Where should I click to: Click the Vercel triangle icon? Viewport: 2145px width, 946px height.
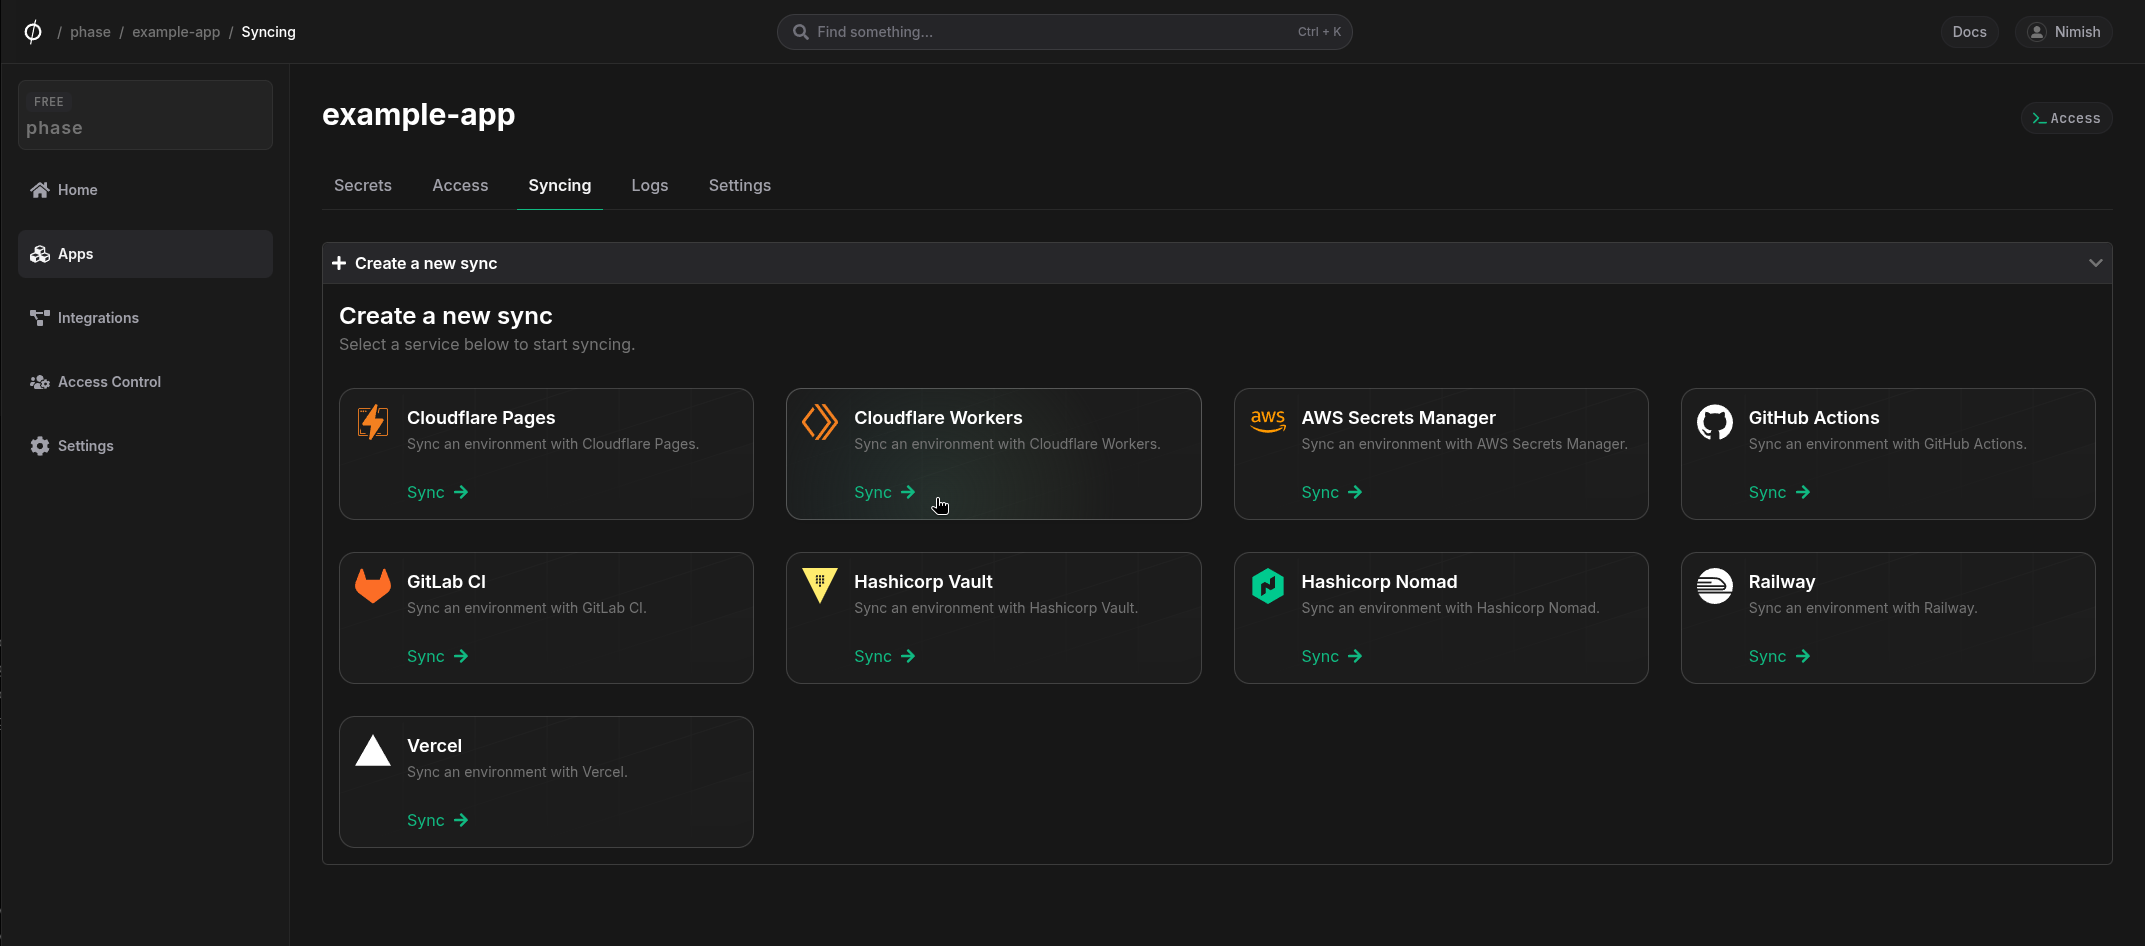(373, 750)
